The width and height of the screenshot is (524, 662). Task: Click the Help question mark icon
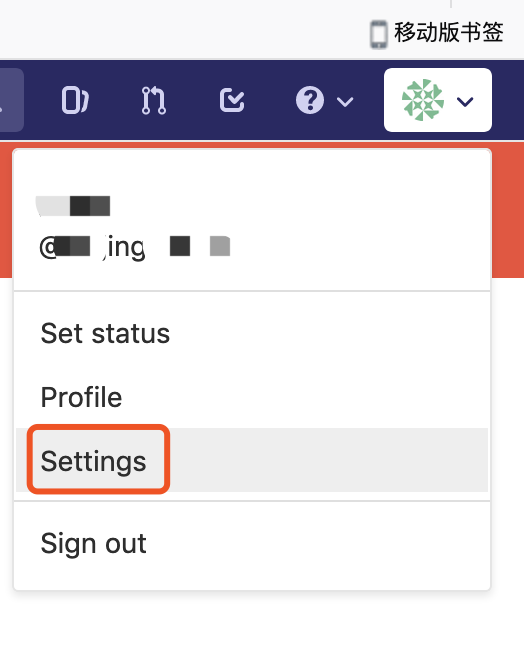(310, 100)
